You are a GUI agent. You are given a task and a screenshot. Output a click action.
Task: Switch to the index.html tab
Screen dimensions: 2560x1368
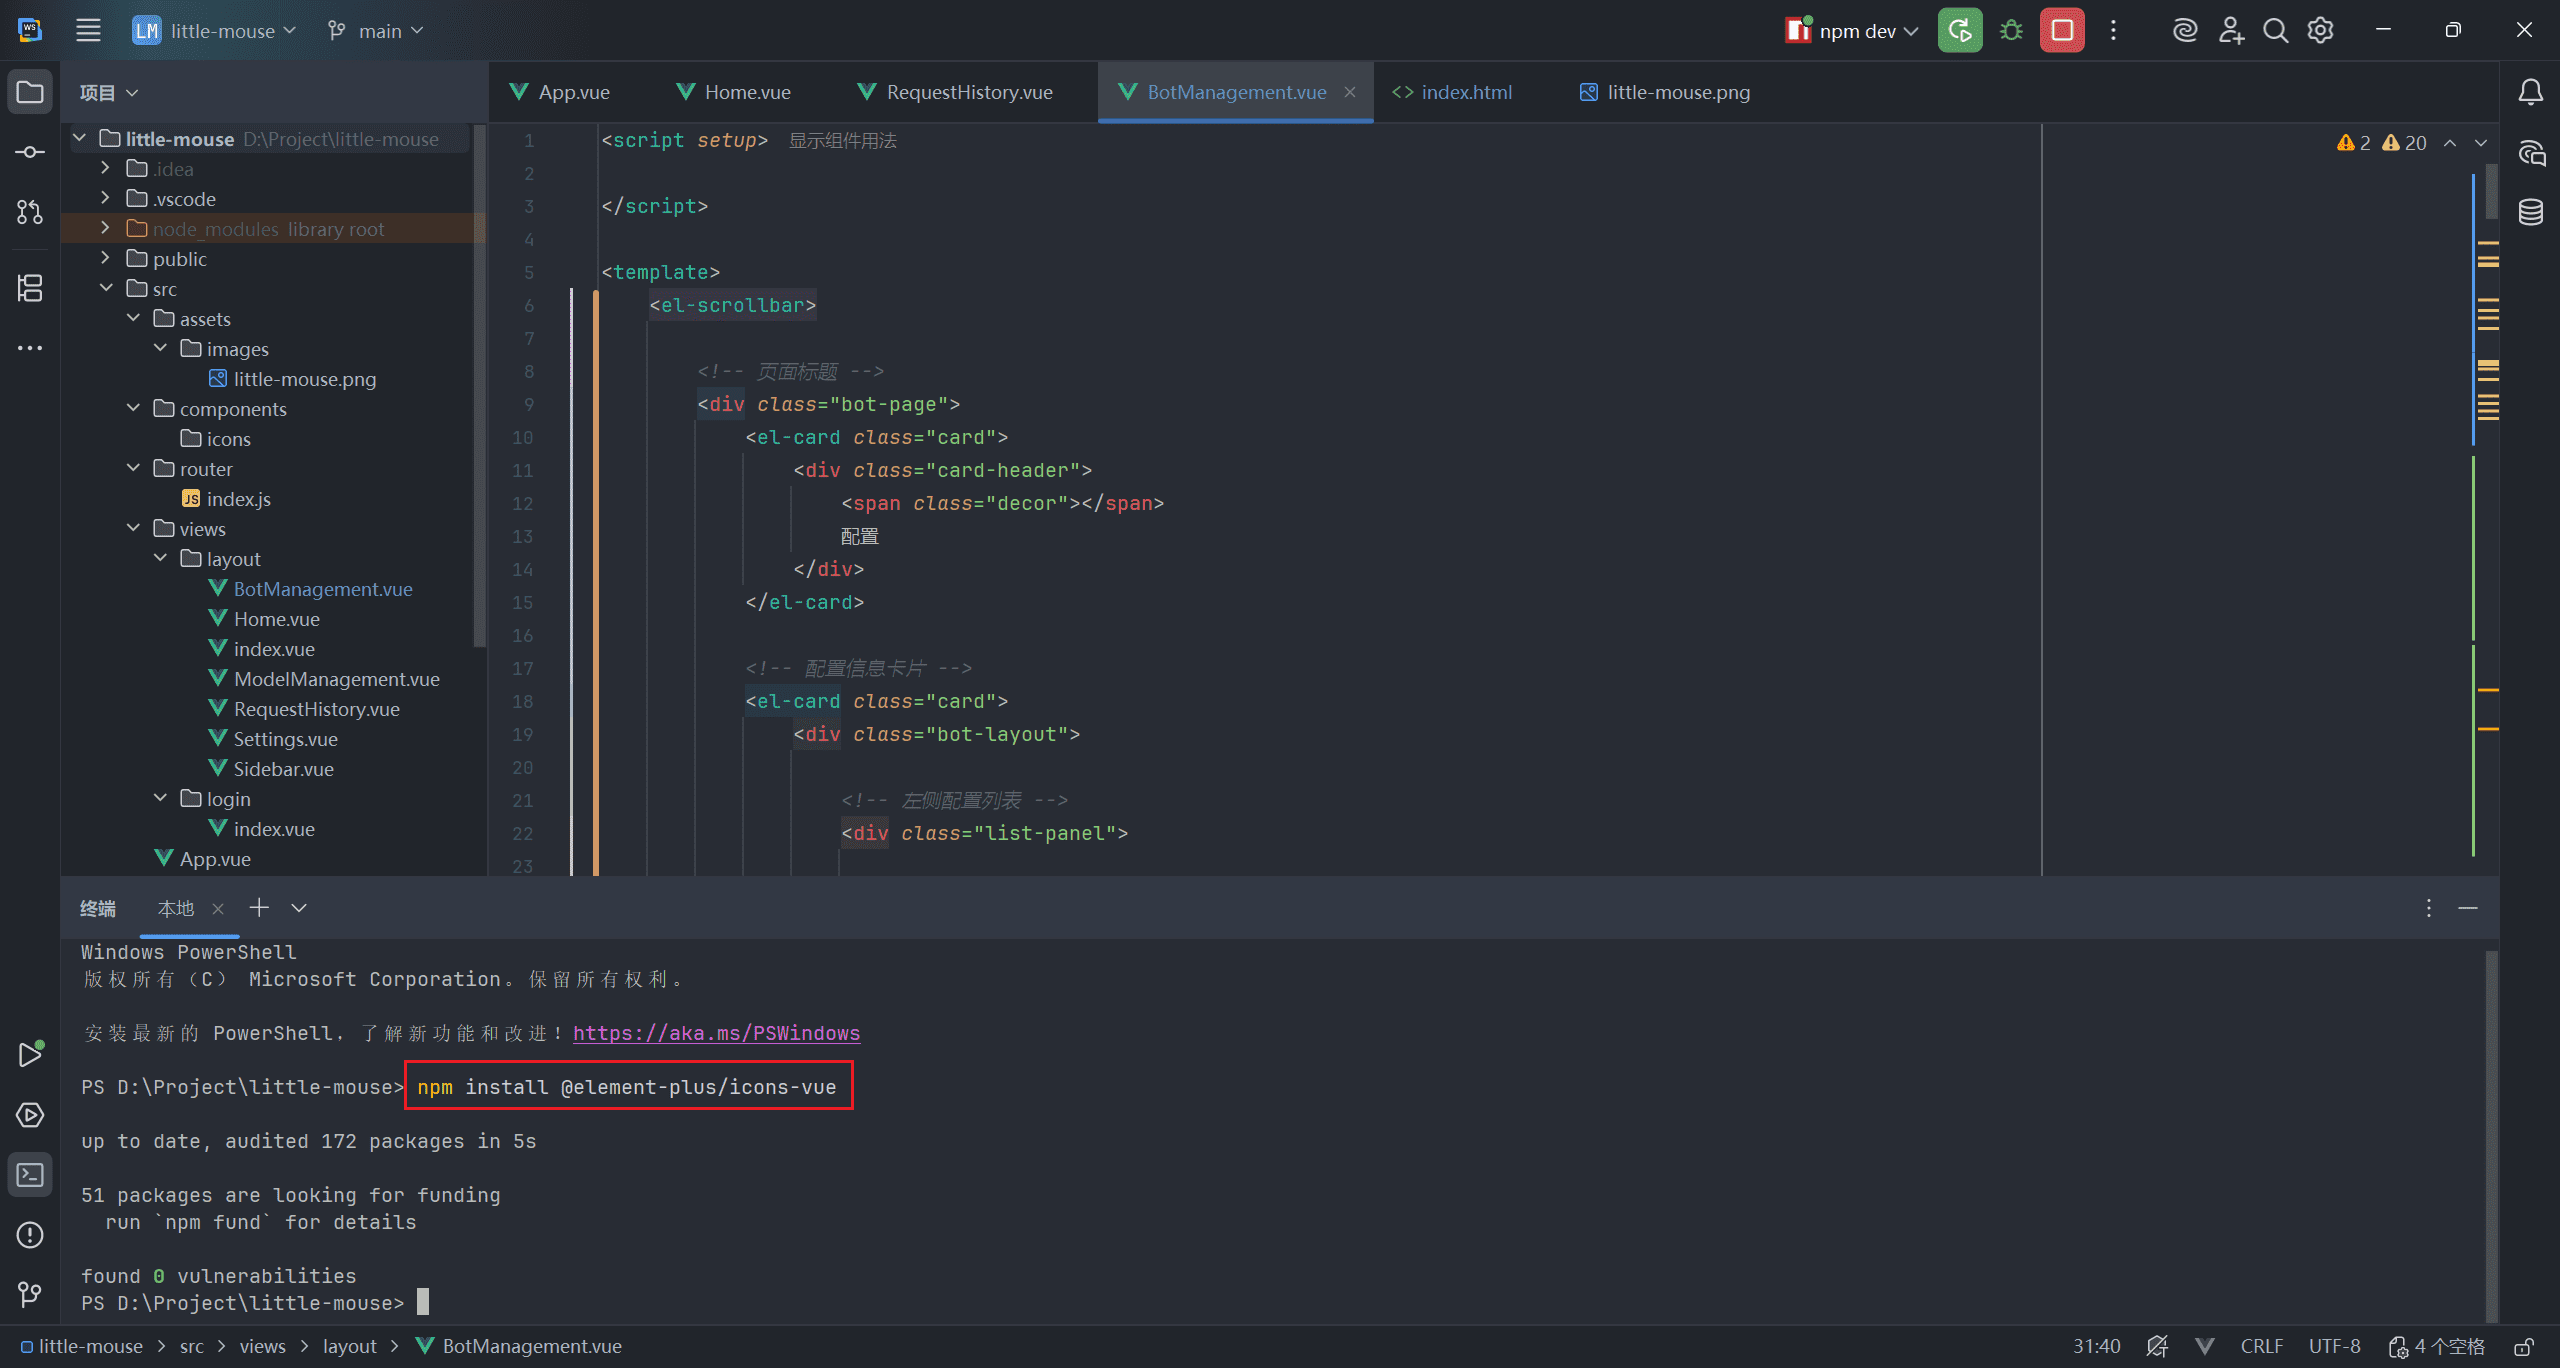[1465, 92]
